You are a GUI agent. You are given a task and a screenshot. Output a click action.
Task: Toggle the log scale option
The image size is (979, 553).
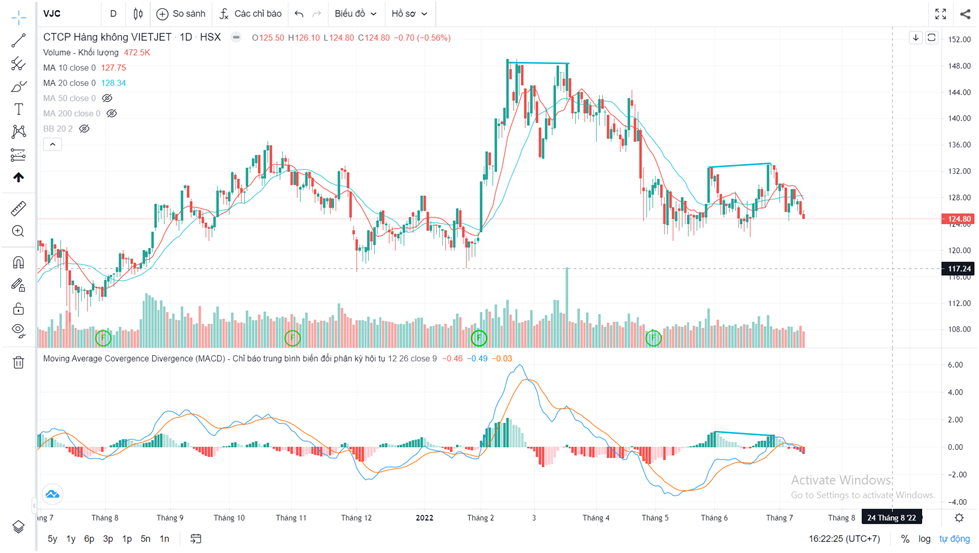tap(925, 539)
